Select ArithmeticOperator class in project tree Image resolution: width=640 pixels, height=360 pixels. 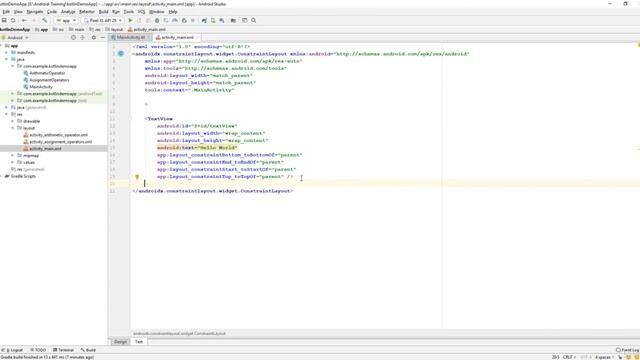[47, 73]
